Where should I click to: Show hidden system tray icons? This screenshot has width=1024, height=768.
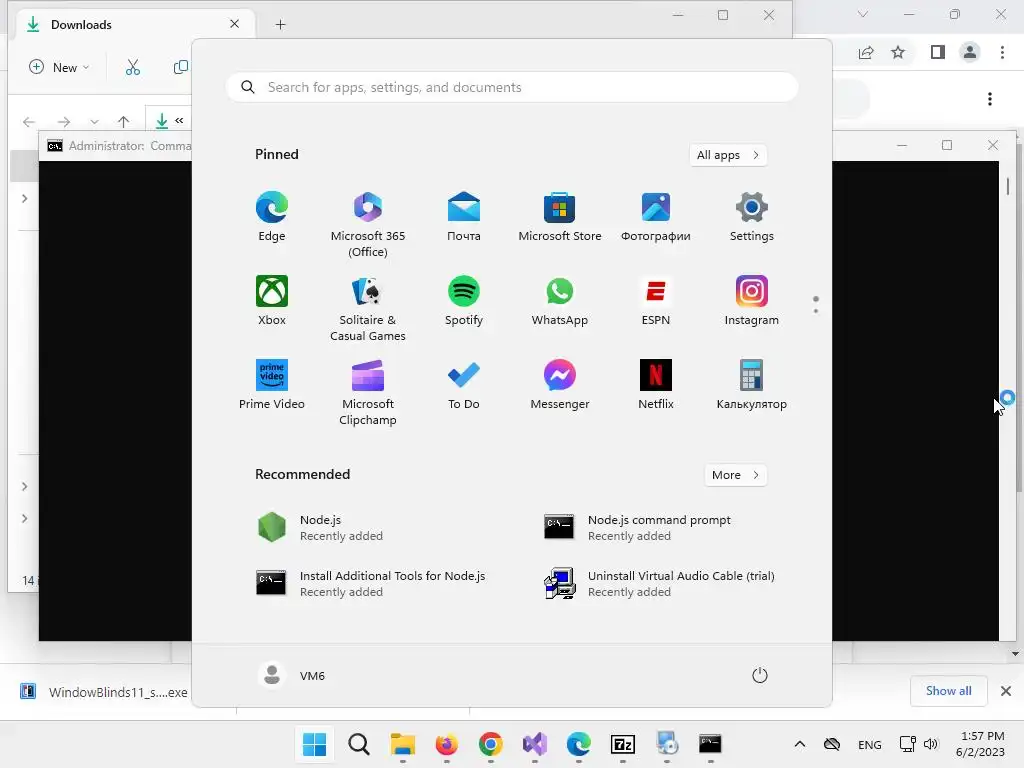pos(799,744)
